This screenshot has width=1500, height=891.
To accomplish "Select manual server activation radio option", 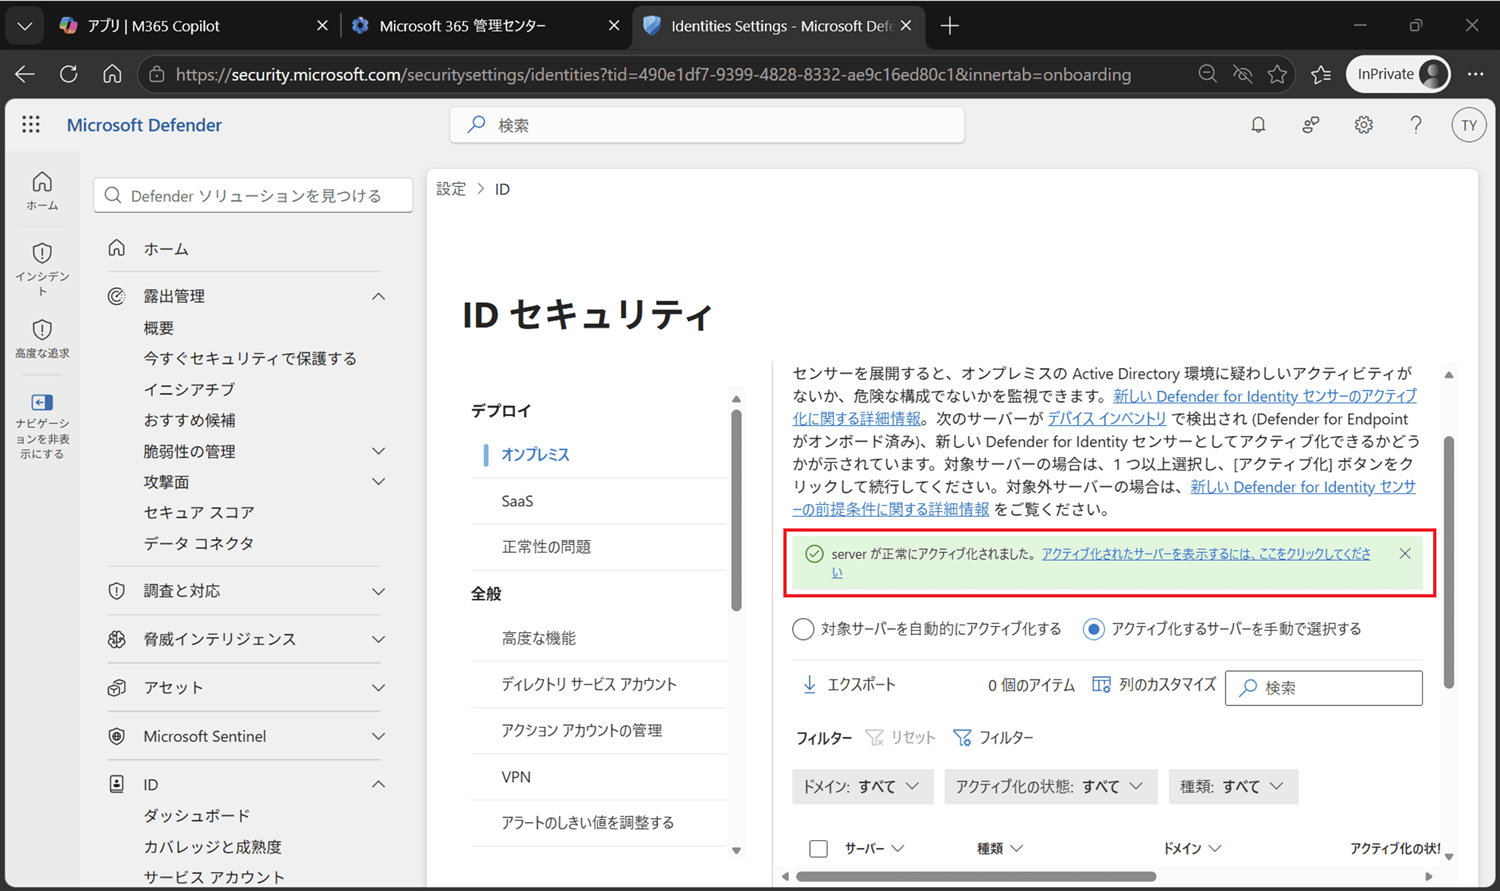I will [1093, 629].
